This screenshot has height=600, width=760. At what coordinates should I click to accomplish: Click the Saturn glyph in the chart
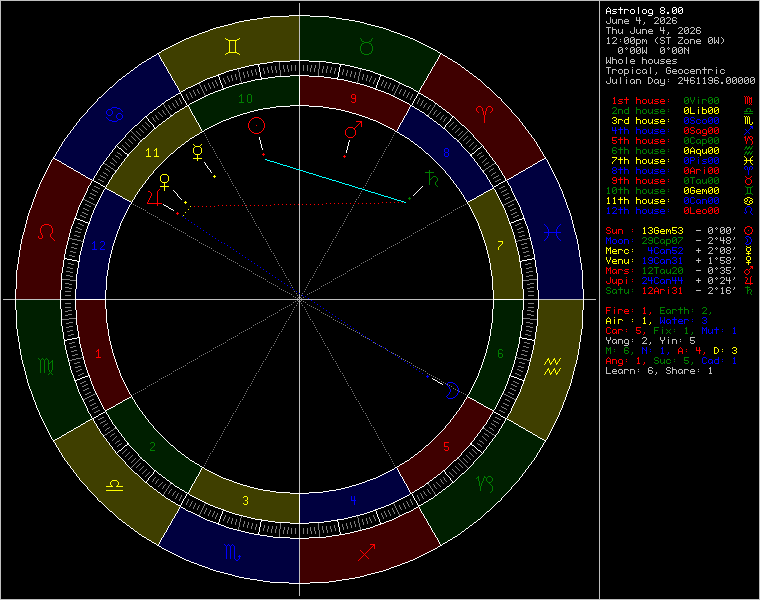click(x=431, y=178)
